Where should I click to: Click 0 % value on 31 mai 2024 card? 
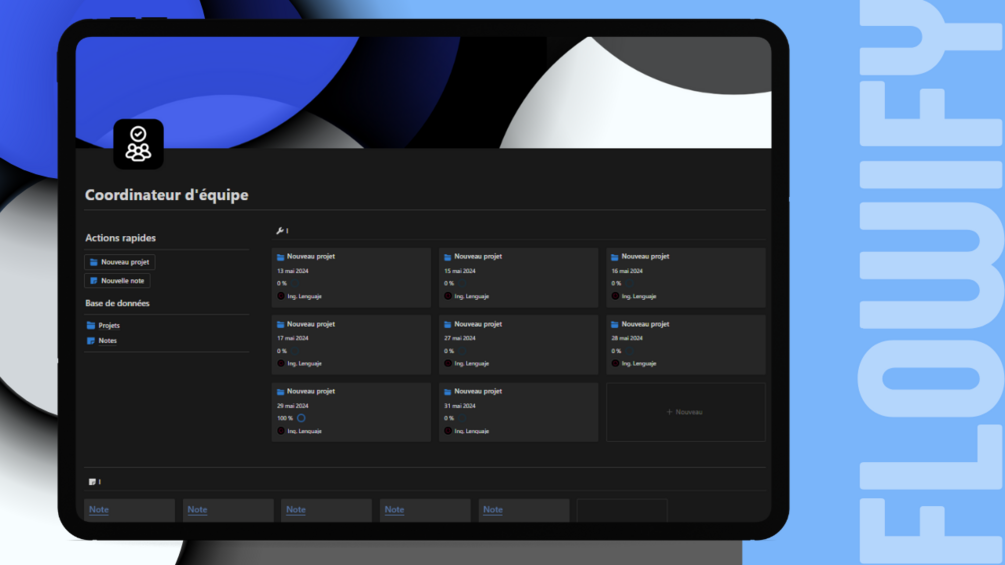449,418
